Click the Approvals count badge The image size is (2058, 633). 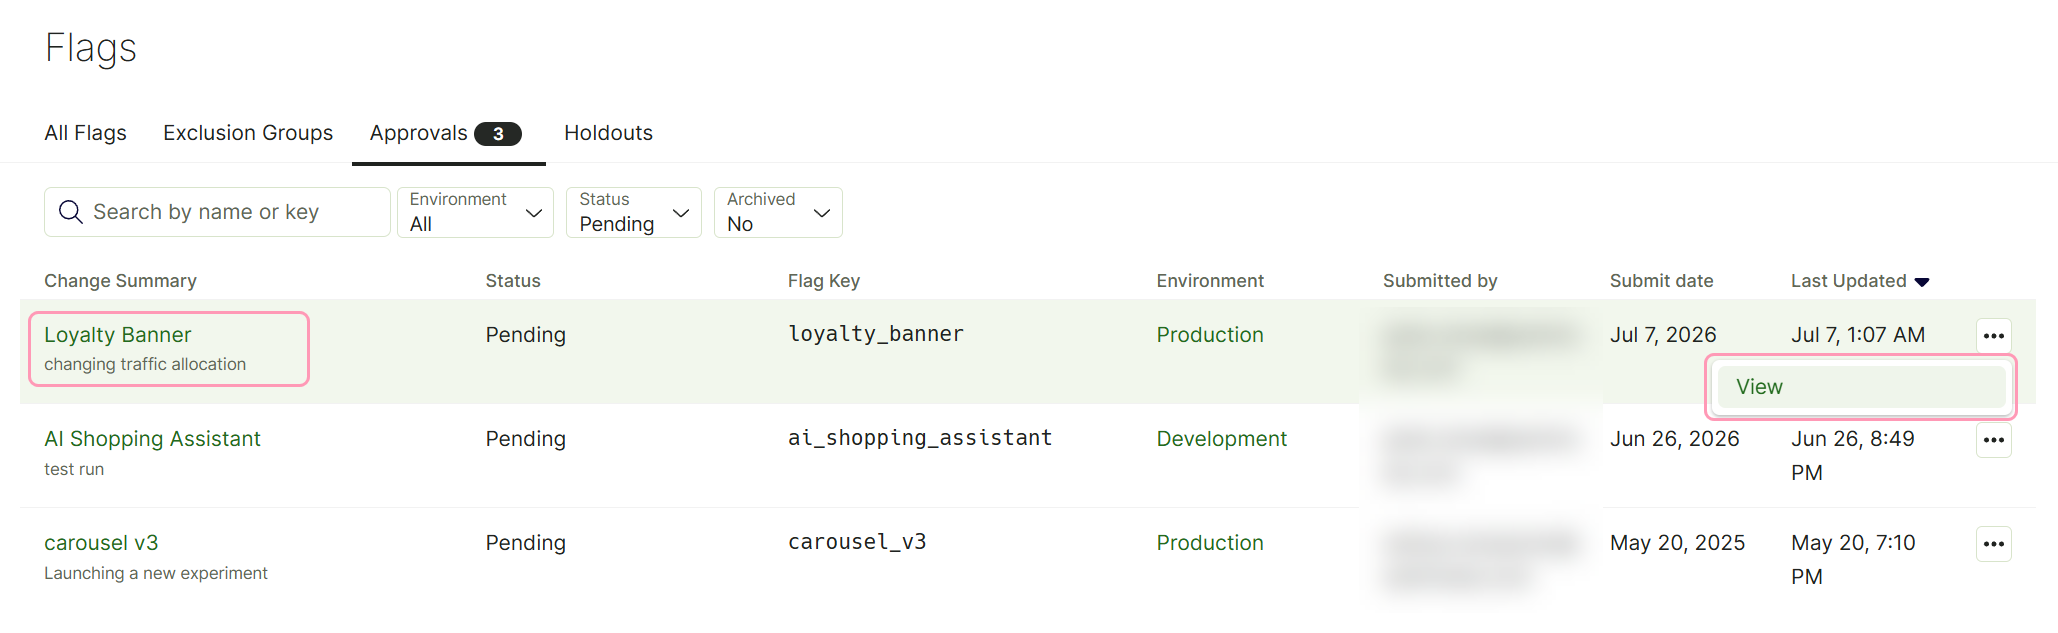498,134
